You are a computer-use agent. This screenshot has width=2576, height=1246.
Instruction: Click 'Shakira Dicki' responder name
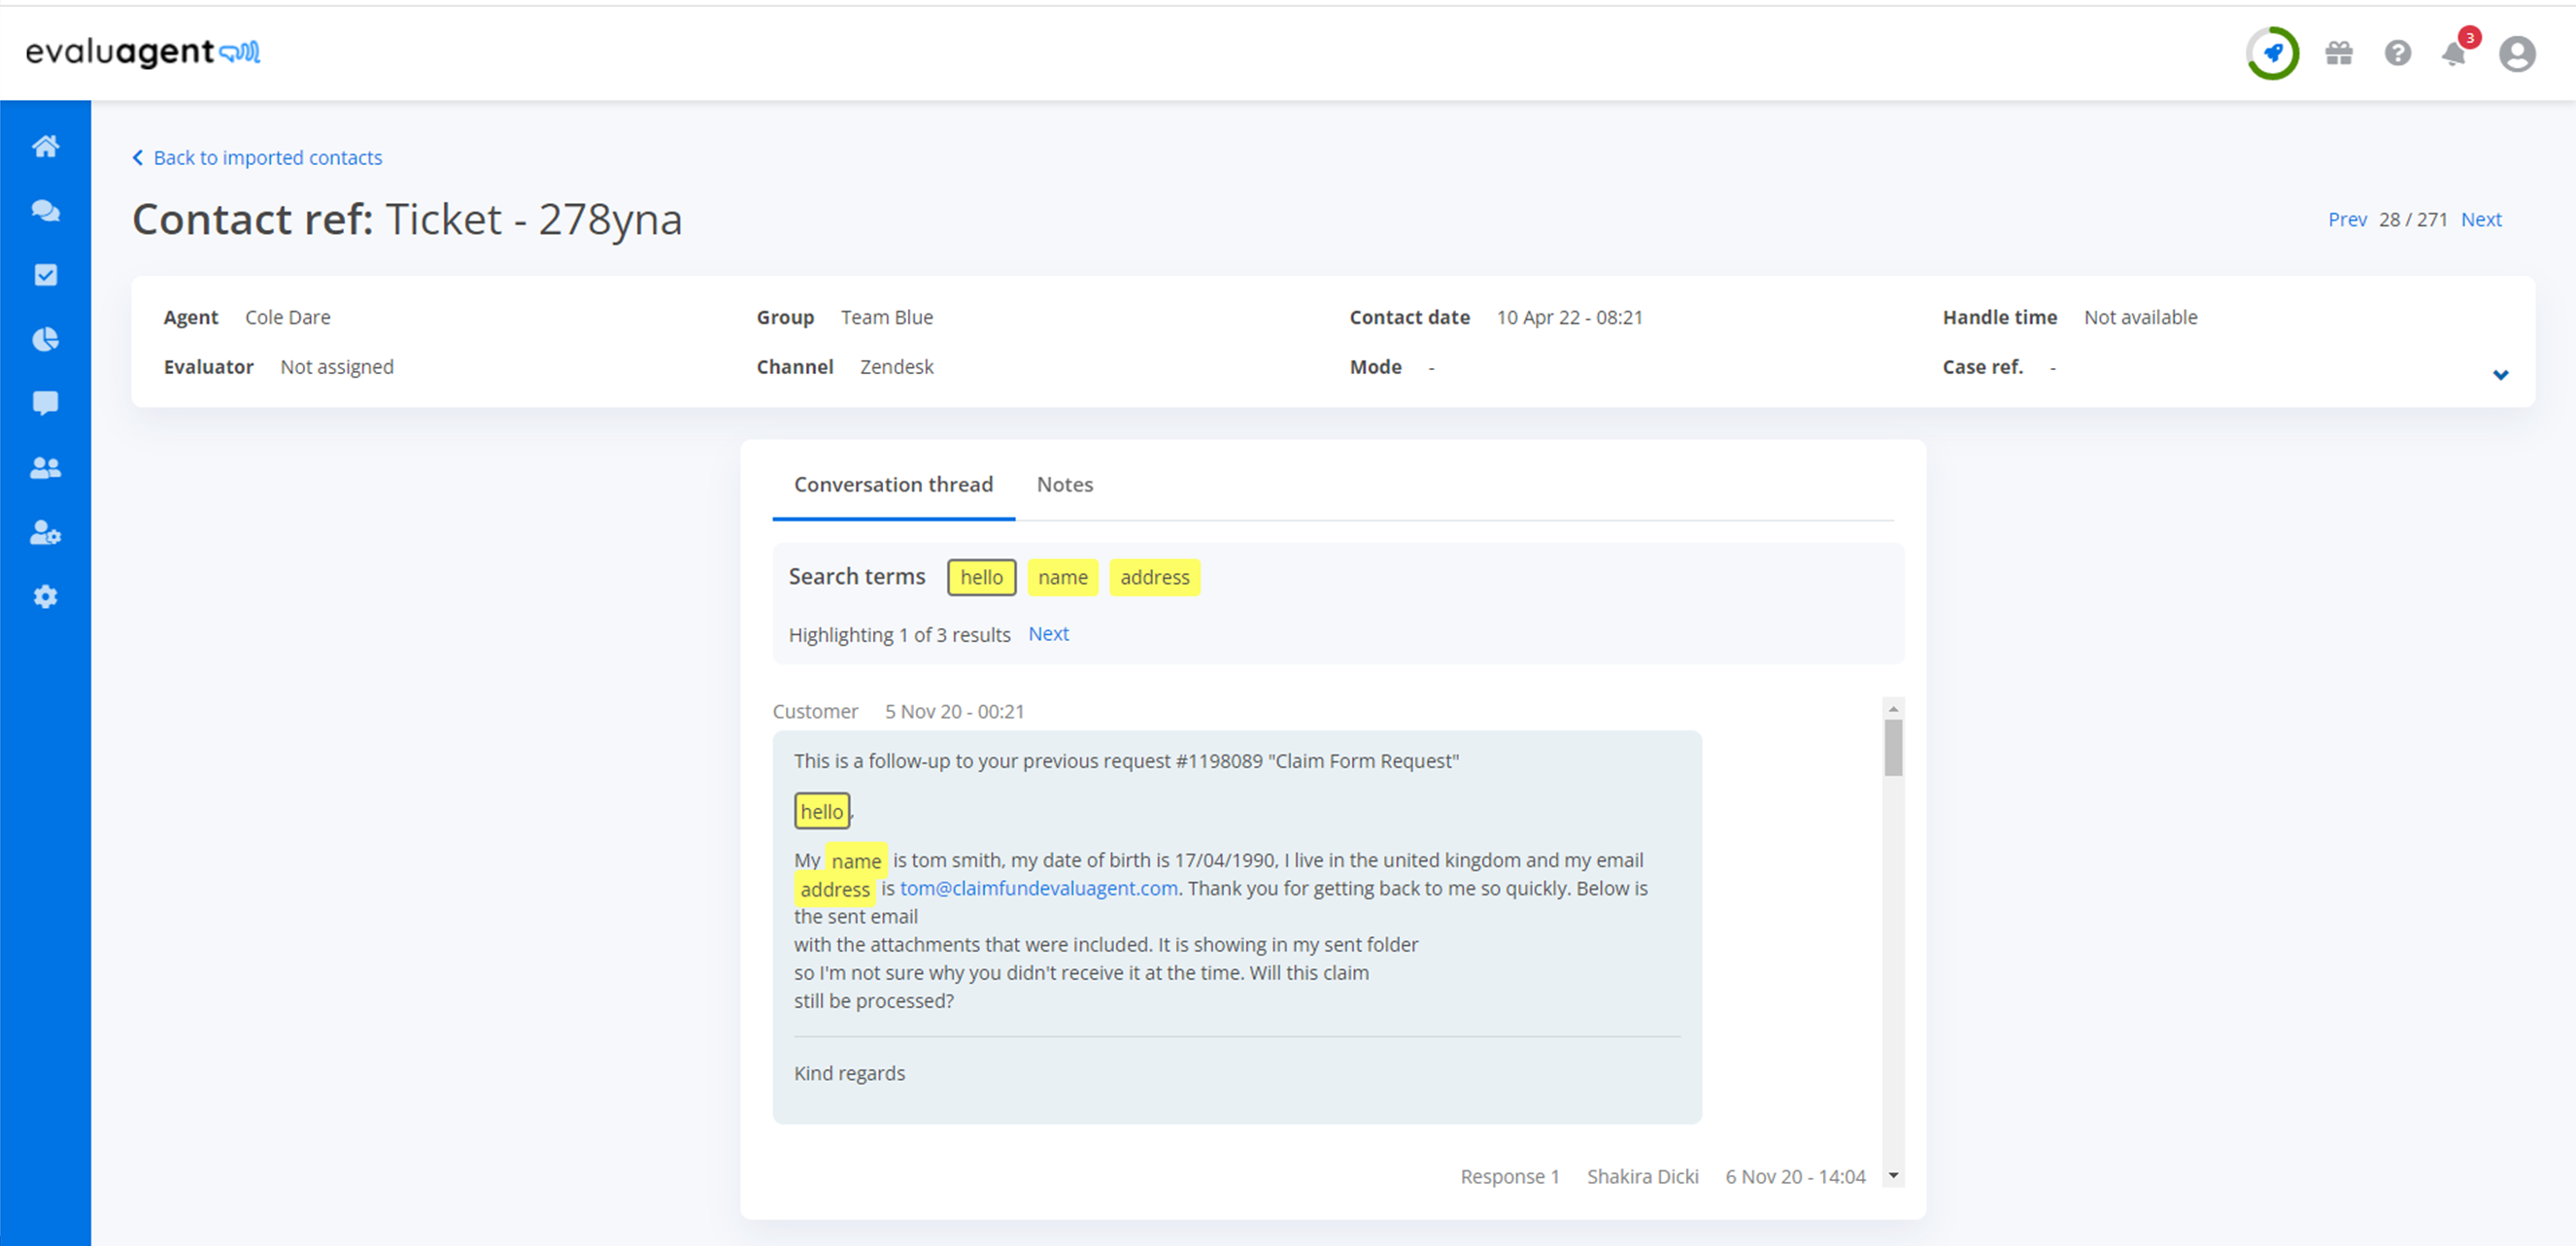(x=1642, y=1176)
